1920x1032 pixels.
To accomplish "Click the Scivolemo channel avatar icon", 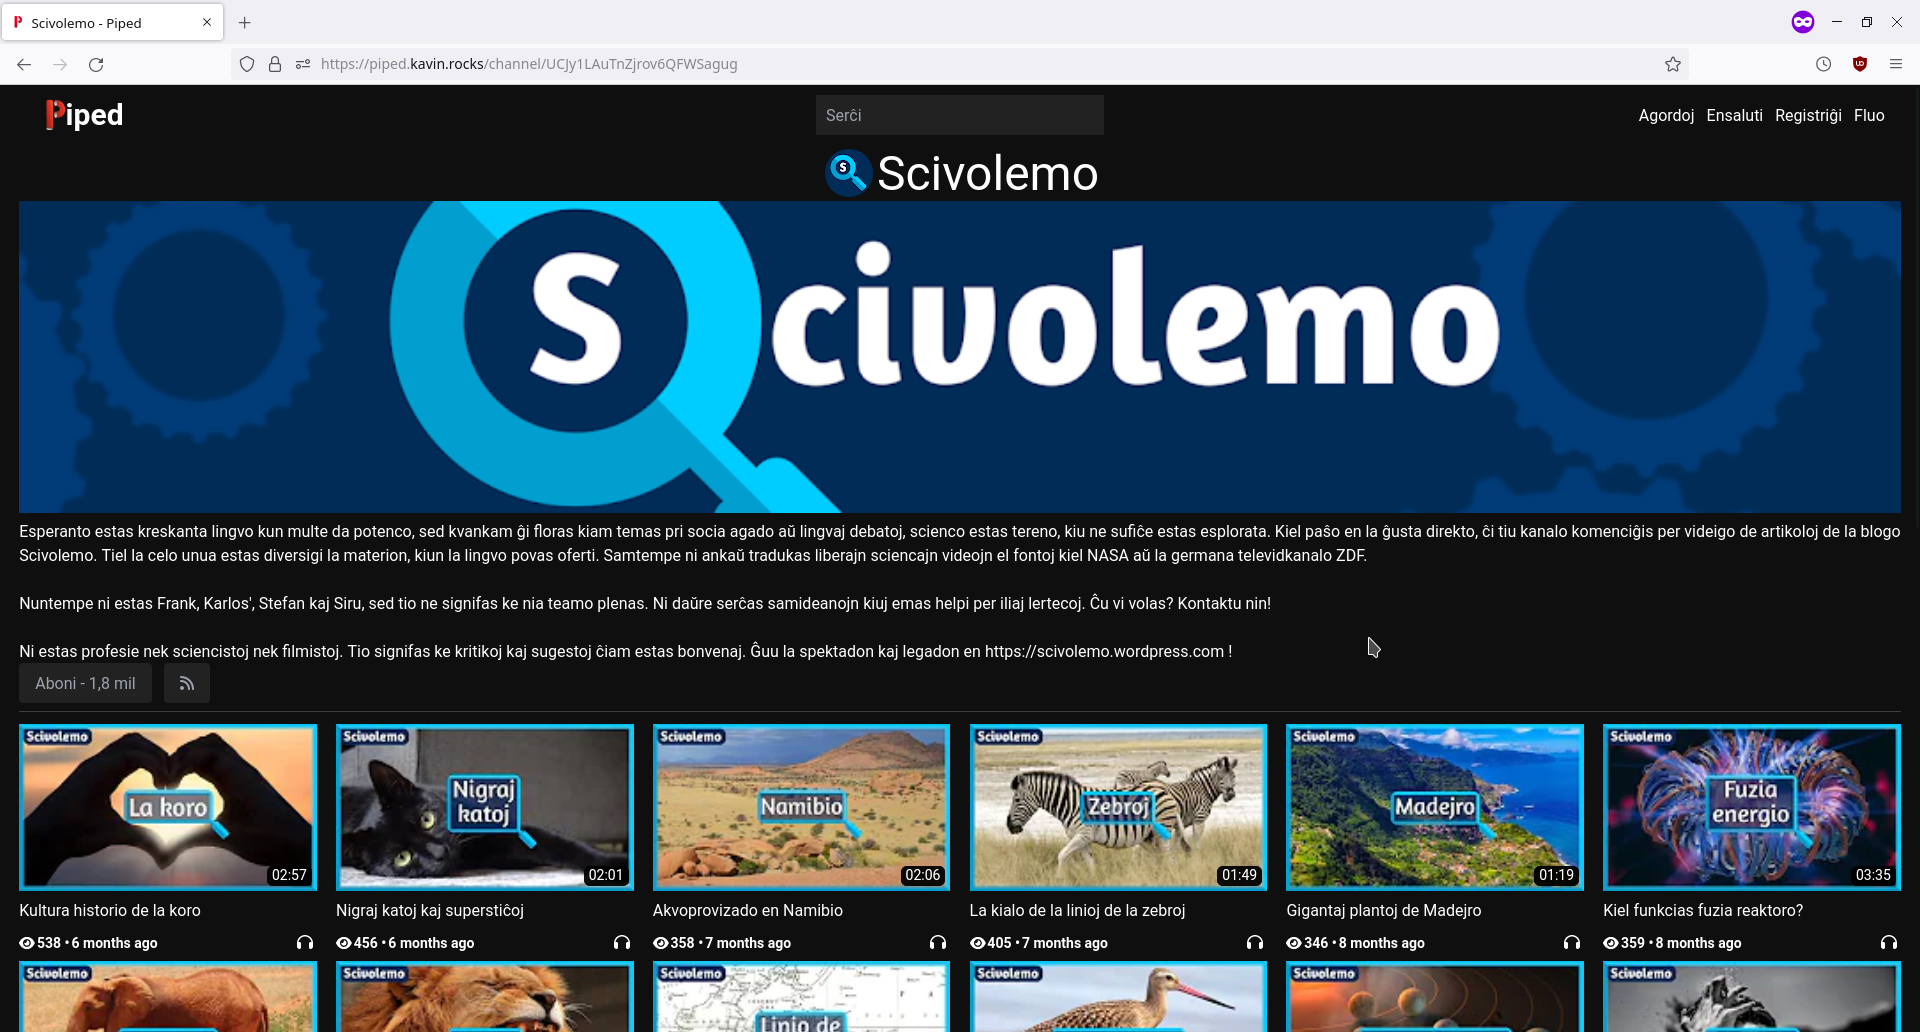I will click(847, 173).
